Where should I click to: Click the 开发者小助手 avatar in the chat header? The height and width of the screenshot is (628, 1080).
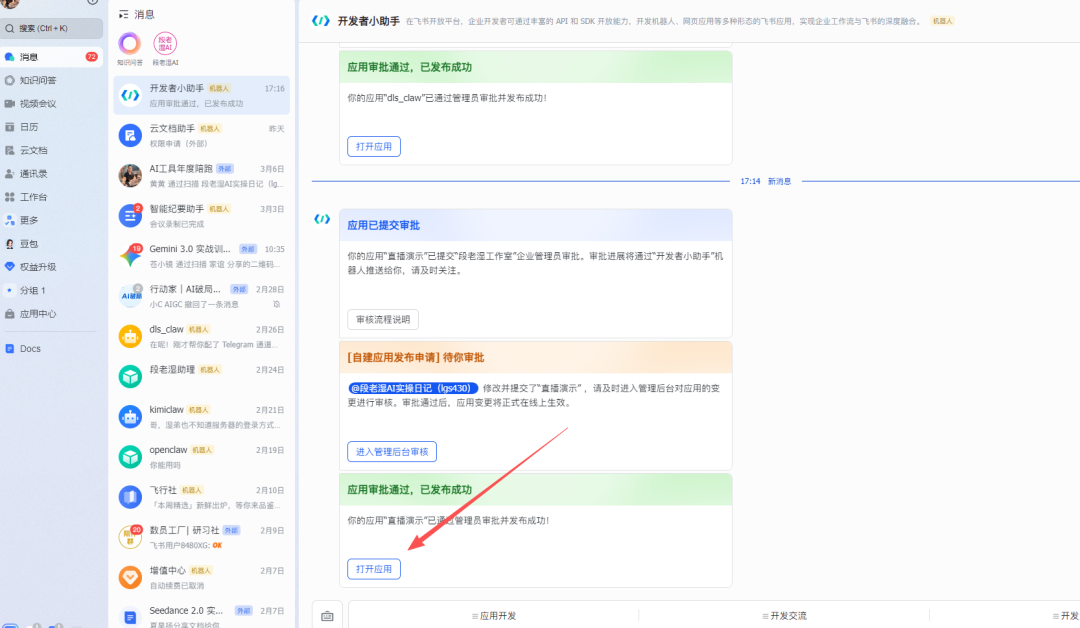click(x=321, y=21)
